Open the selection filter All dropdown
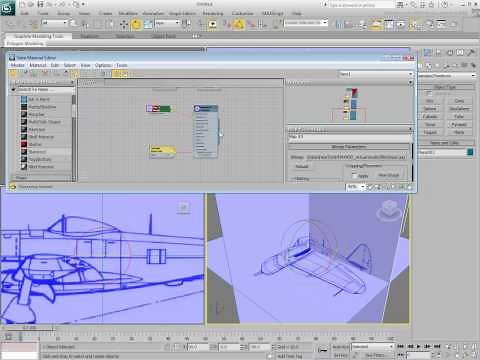The image size is (480, 360). (54, 23)
